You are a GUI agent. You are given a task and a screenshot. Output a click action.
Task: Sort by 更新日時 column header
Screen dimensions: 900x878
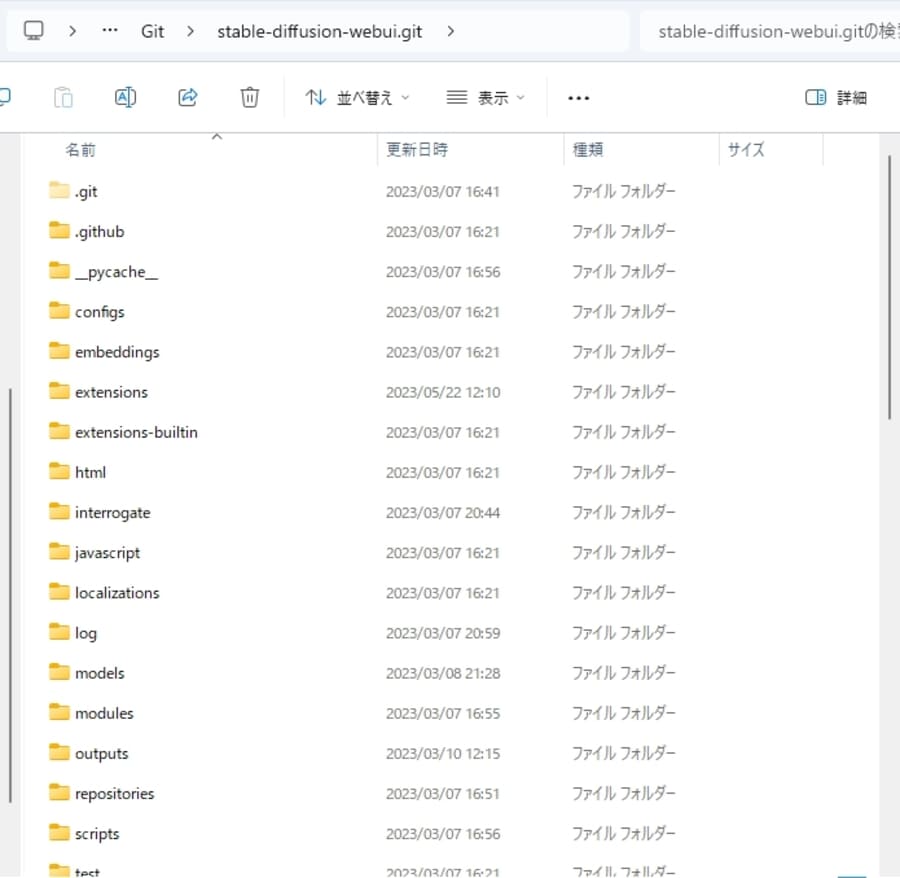(x=417, y=150)
